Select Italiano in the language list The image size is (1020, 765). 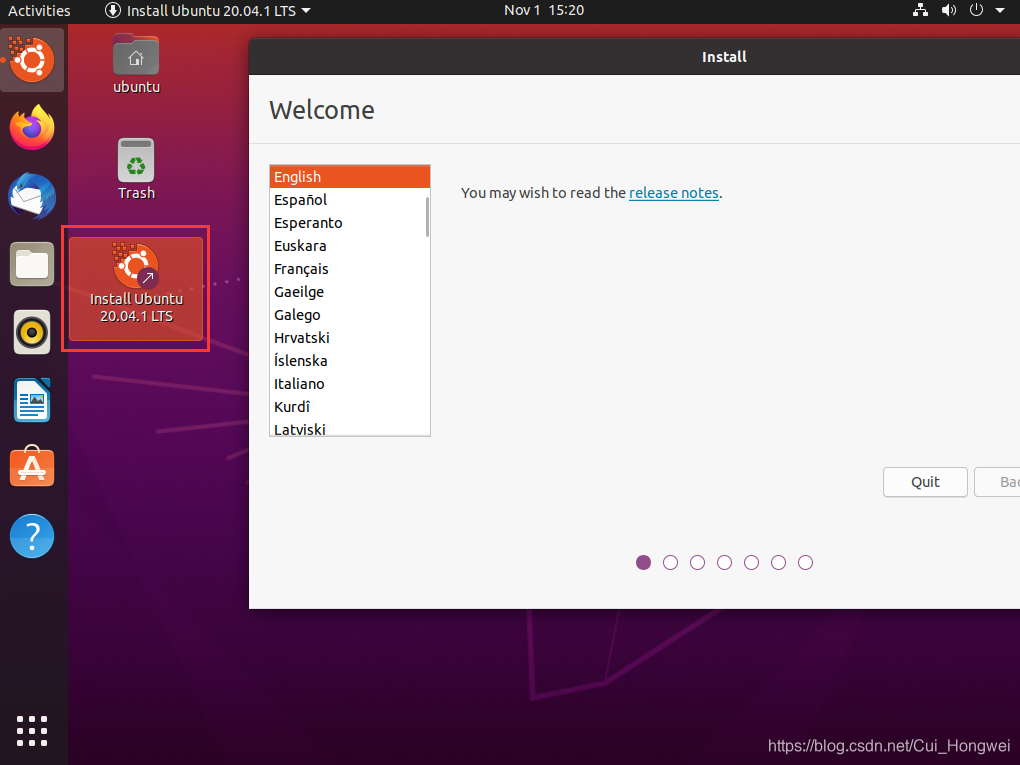(348, 384)
